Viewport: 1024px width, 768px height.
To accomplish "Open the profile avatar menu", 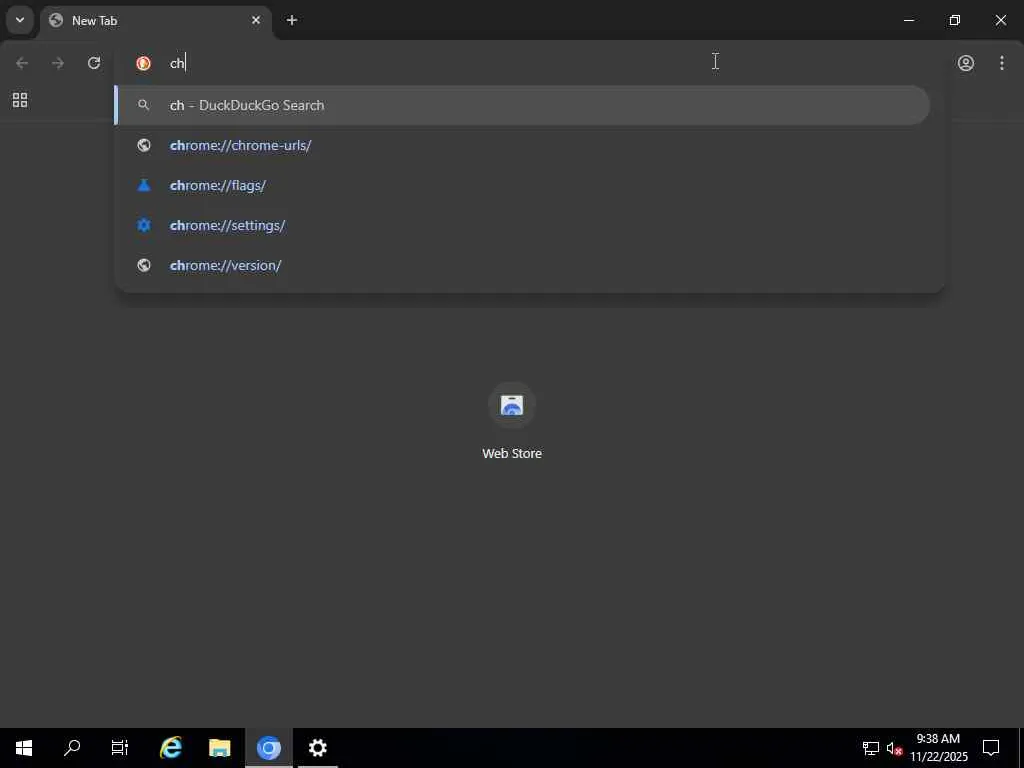I will (966, 63).
